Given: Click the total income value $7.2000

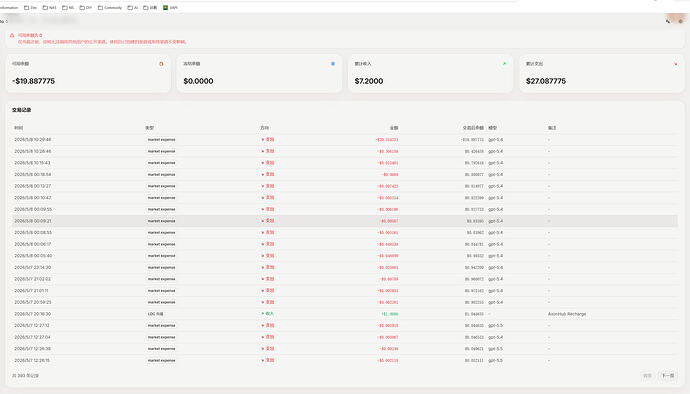Looking at the screenshot, I should coord(369,81).
